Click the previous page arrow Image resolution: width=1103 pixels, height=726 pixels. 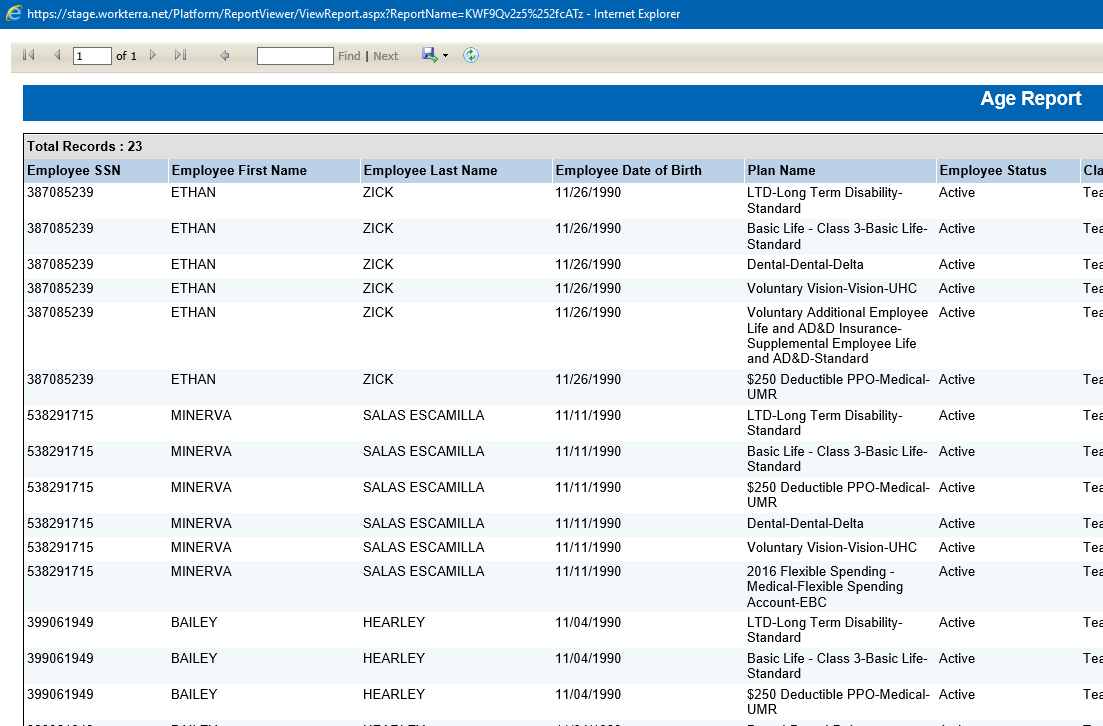tap(57, 56)
